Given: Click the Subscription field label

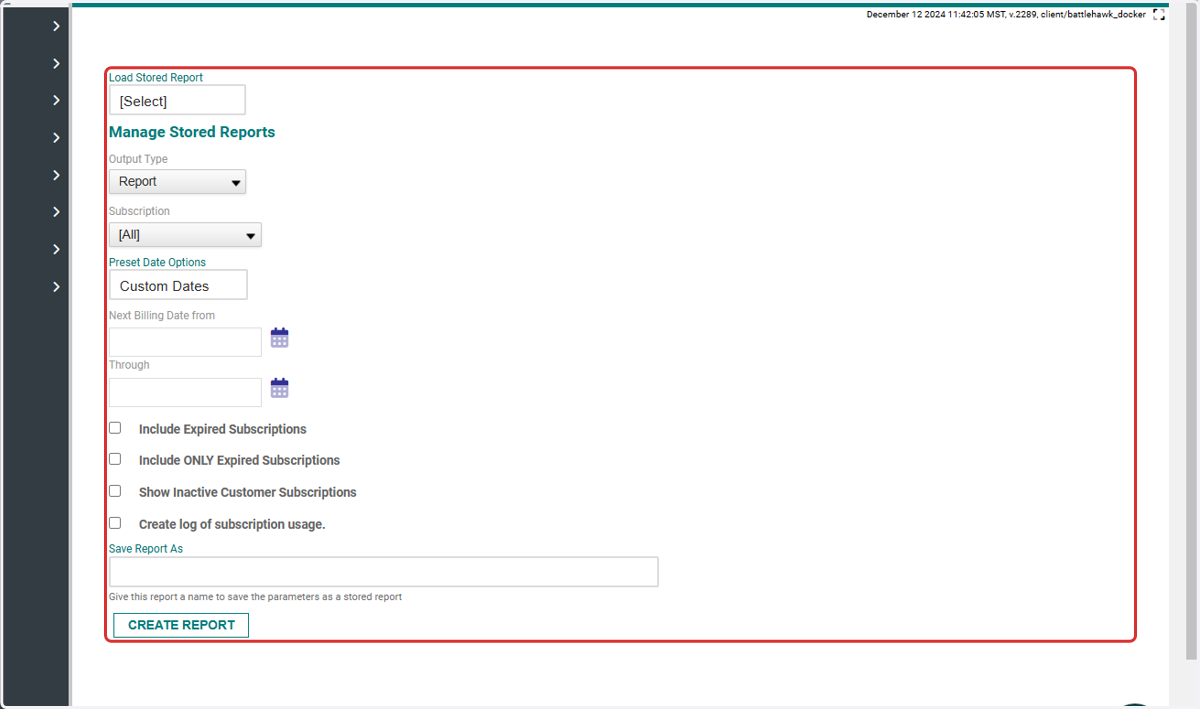Looking at the screenshot, I should (x=139, y=211).
